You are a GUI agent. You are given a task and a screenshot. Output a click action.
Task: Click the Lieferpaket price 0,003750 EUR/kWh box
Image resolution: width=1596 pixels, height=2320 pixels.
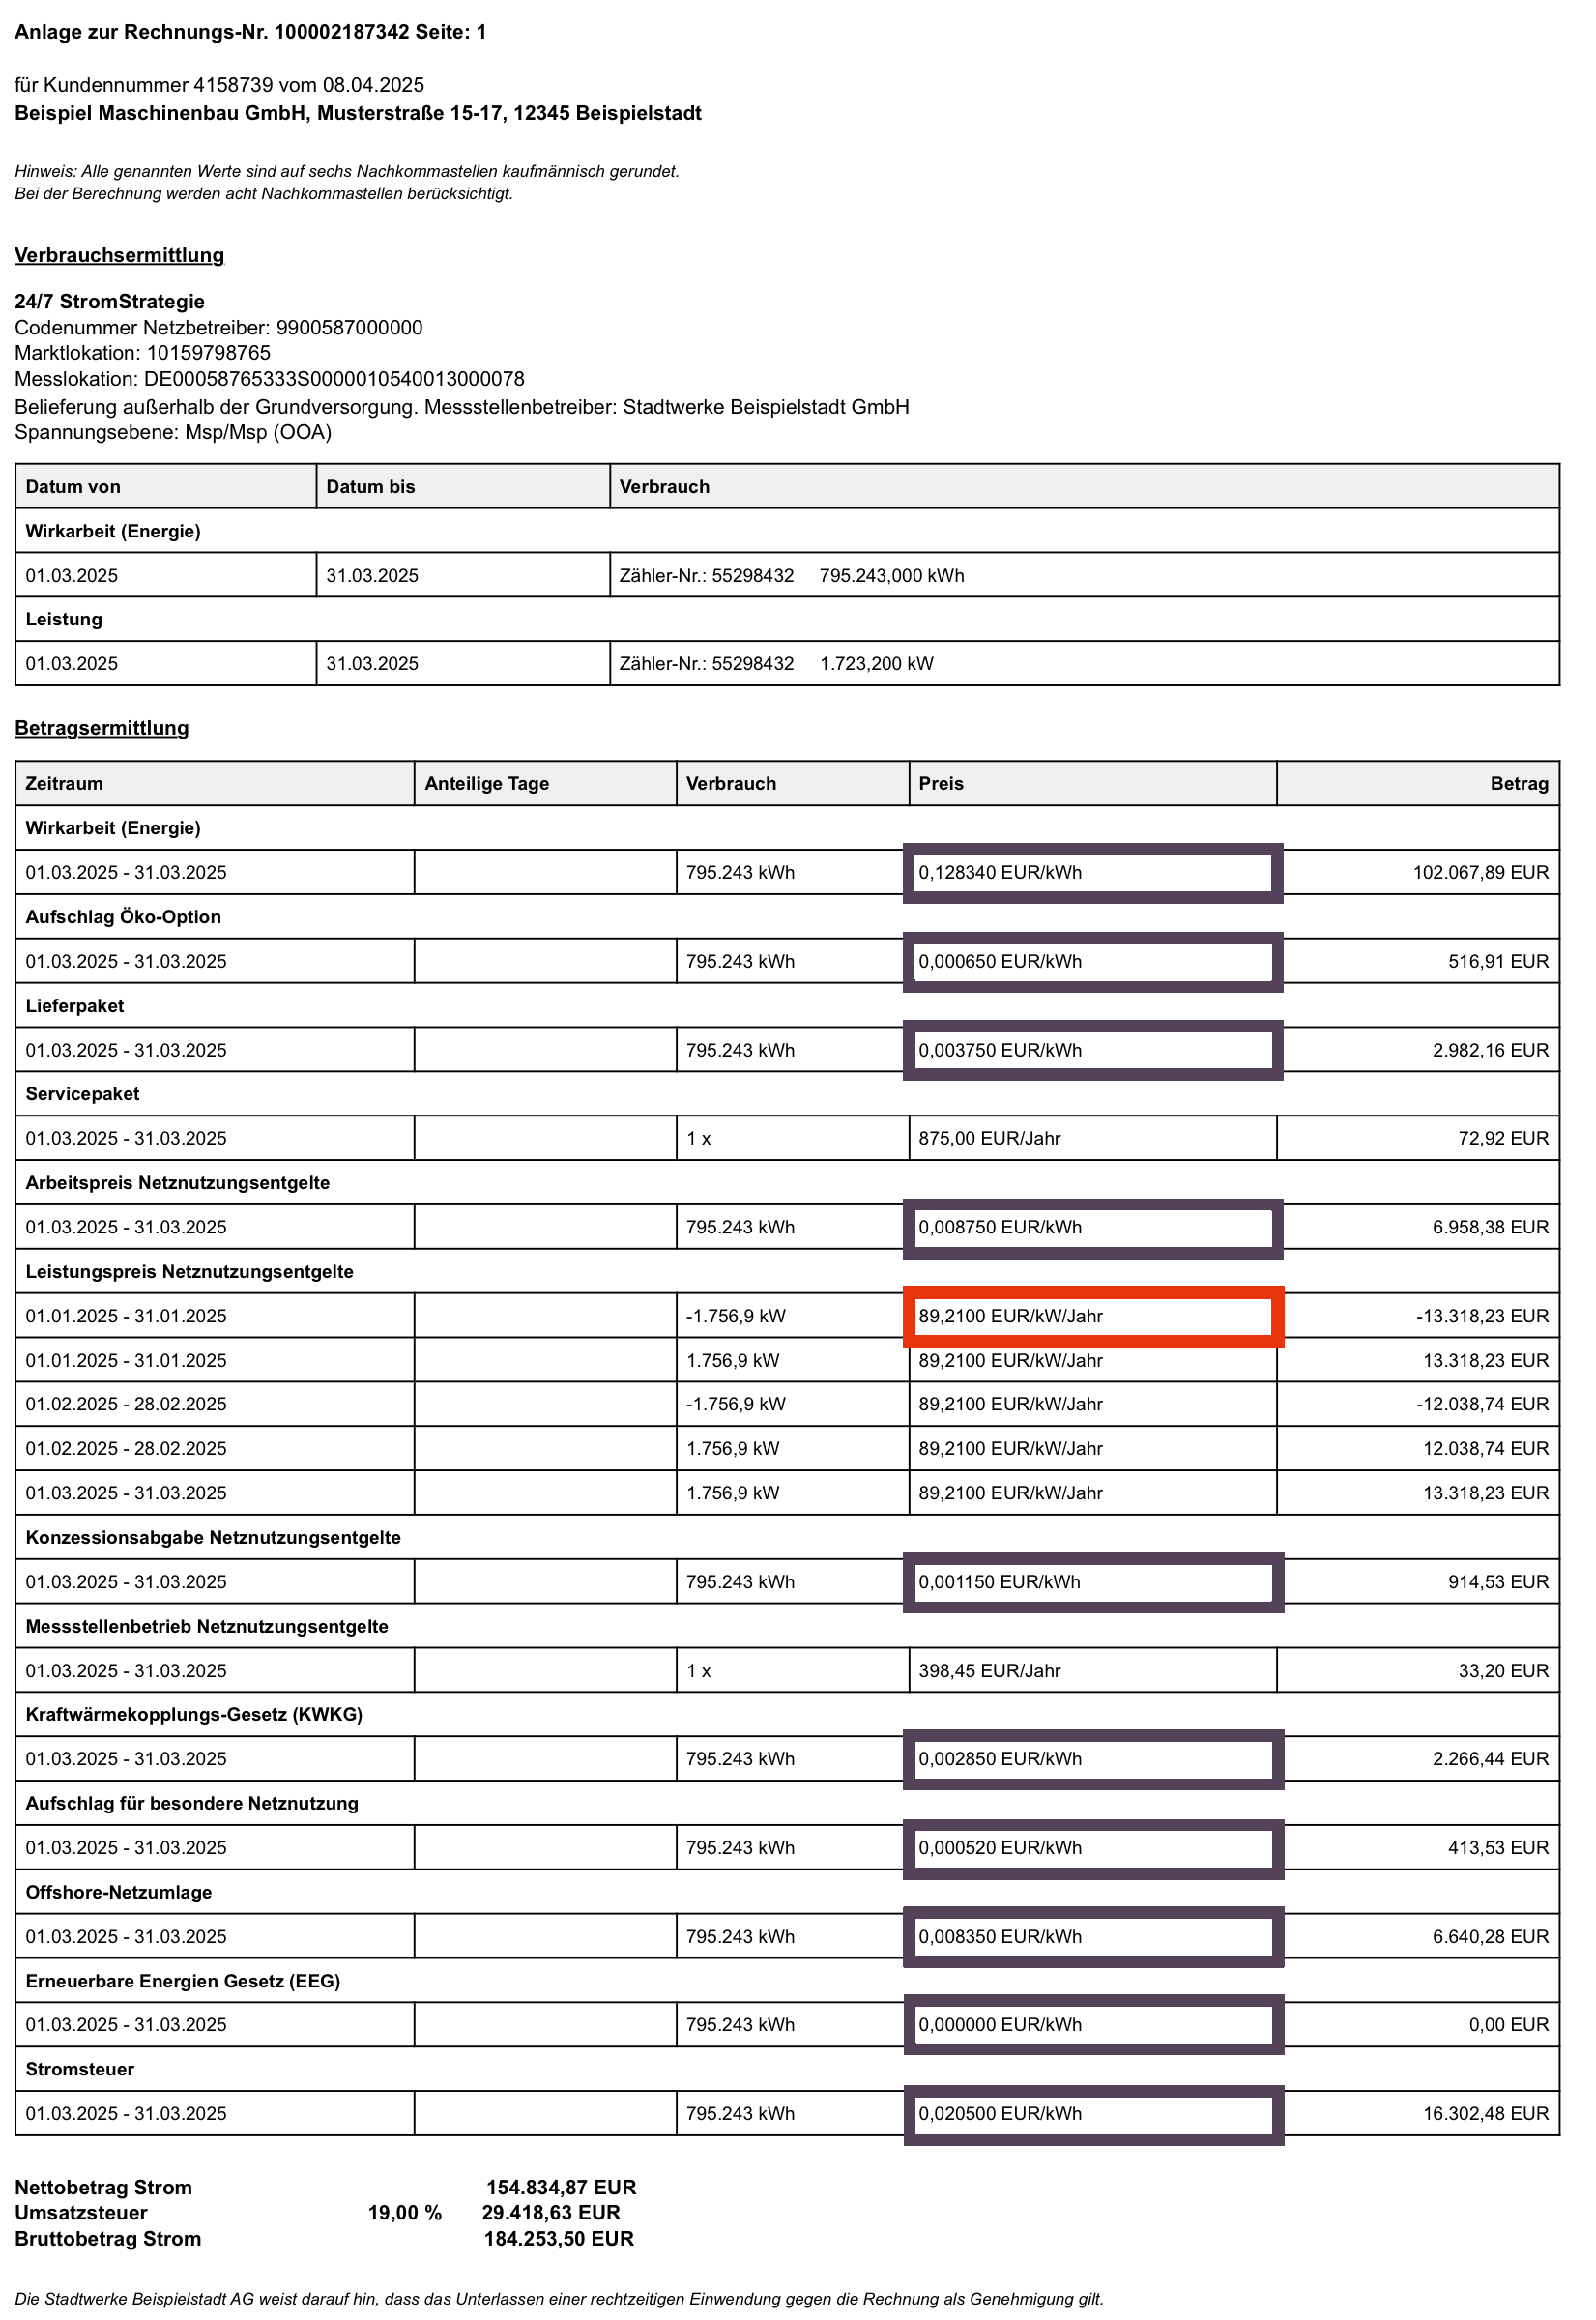pos(1093,1050)
